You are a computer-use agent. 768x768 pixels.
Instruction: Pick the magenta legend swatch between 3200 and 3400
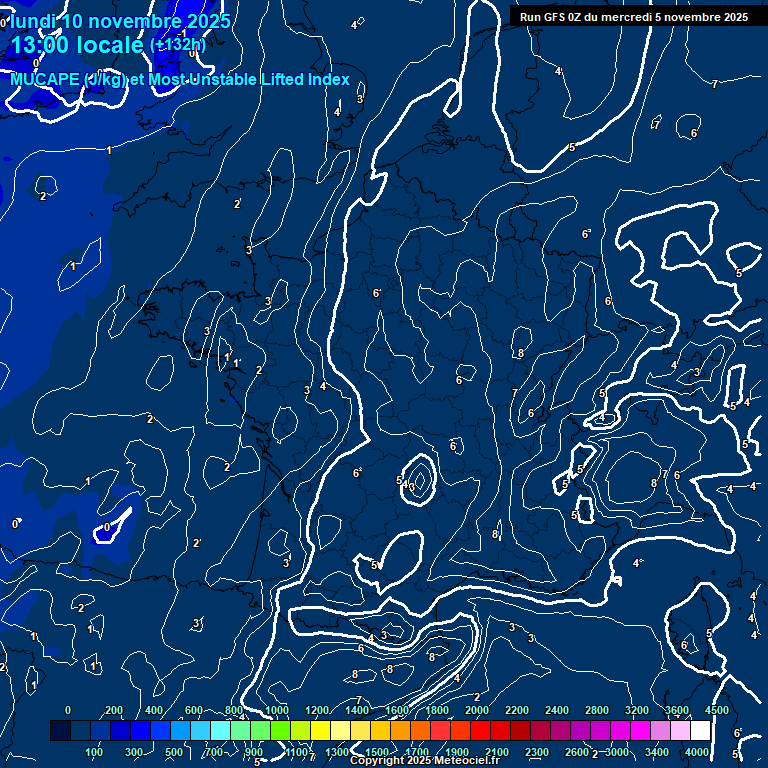point(641,730)
